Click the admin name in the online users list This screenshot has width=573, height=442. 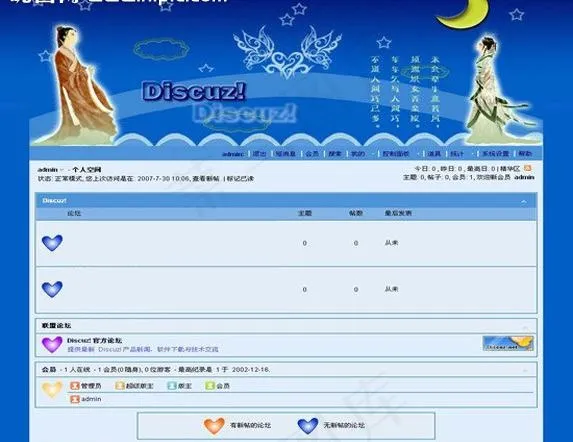[91, 399]
